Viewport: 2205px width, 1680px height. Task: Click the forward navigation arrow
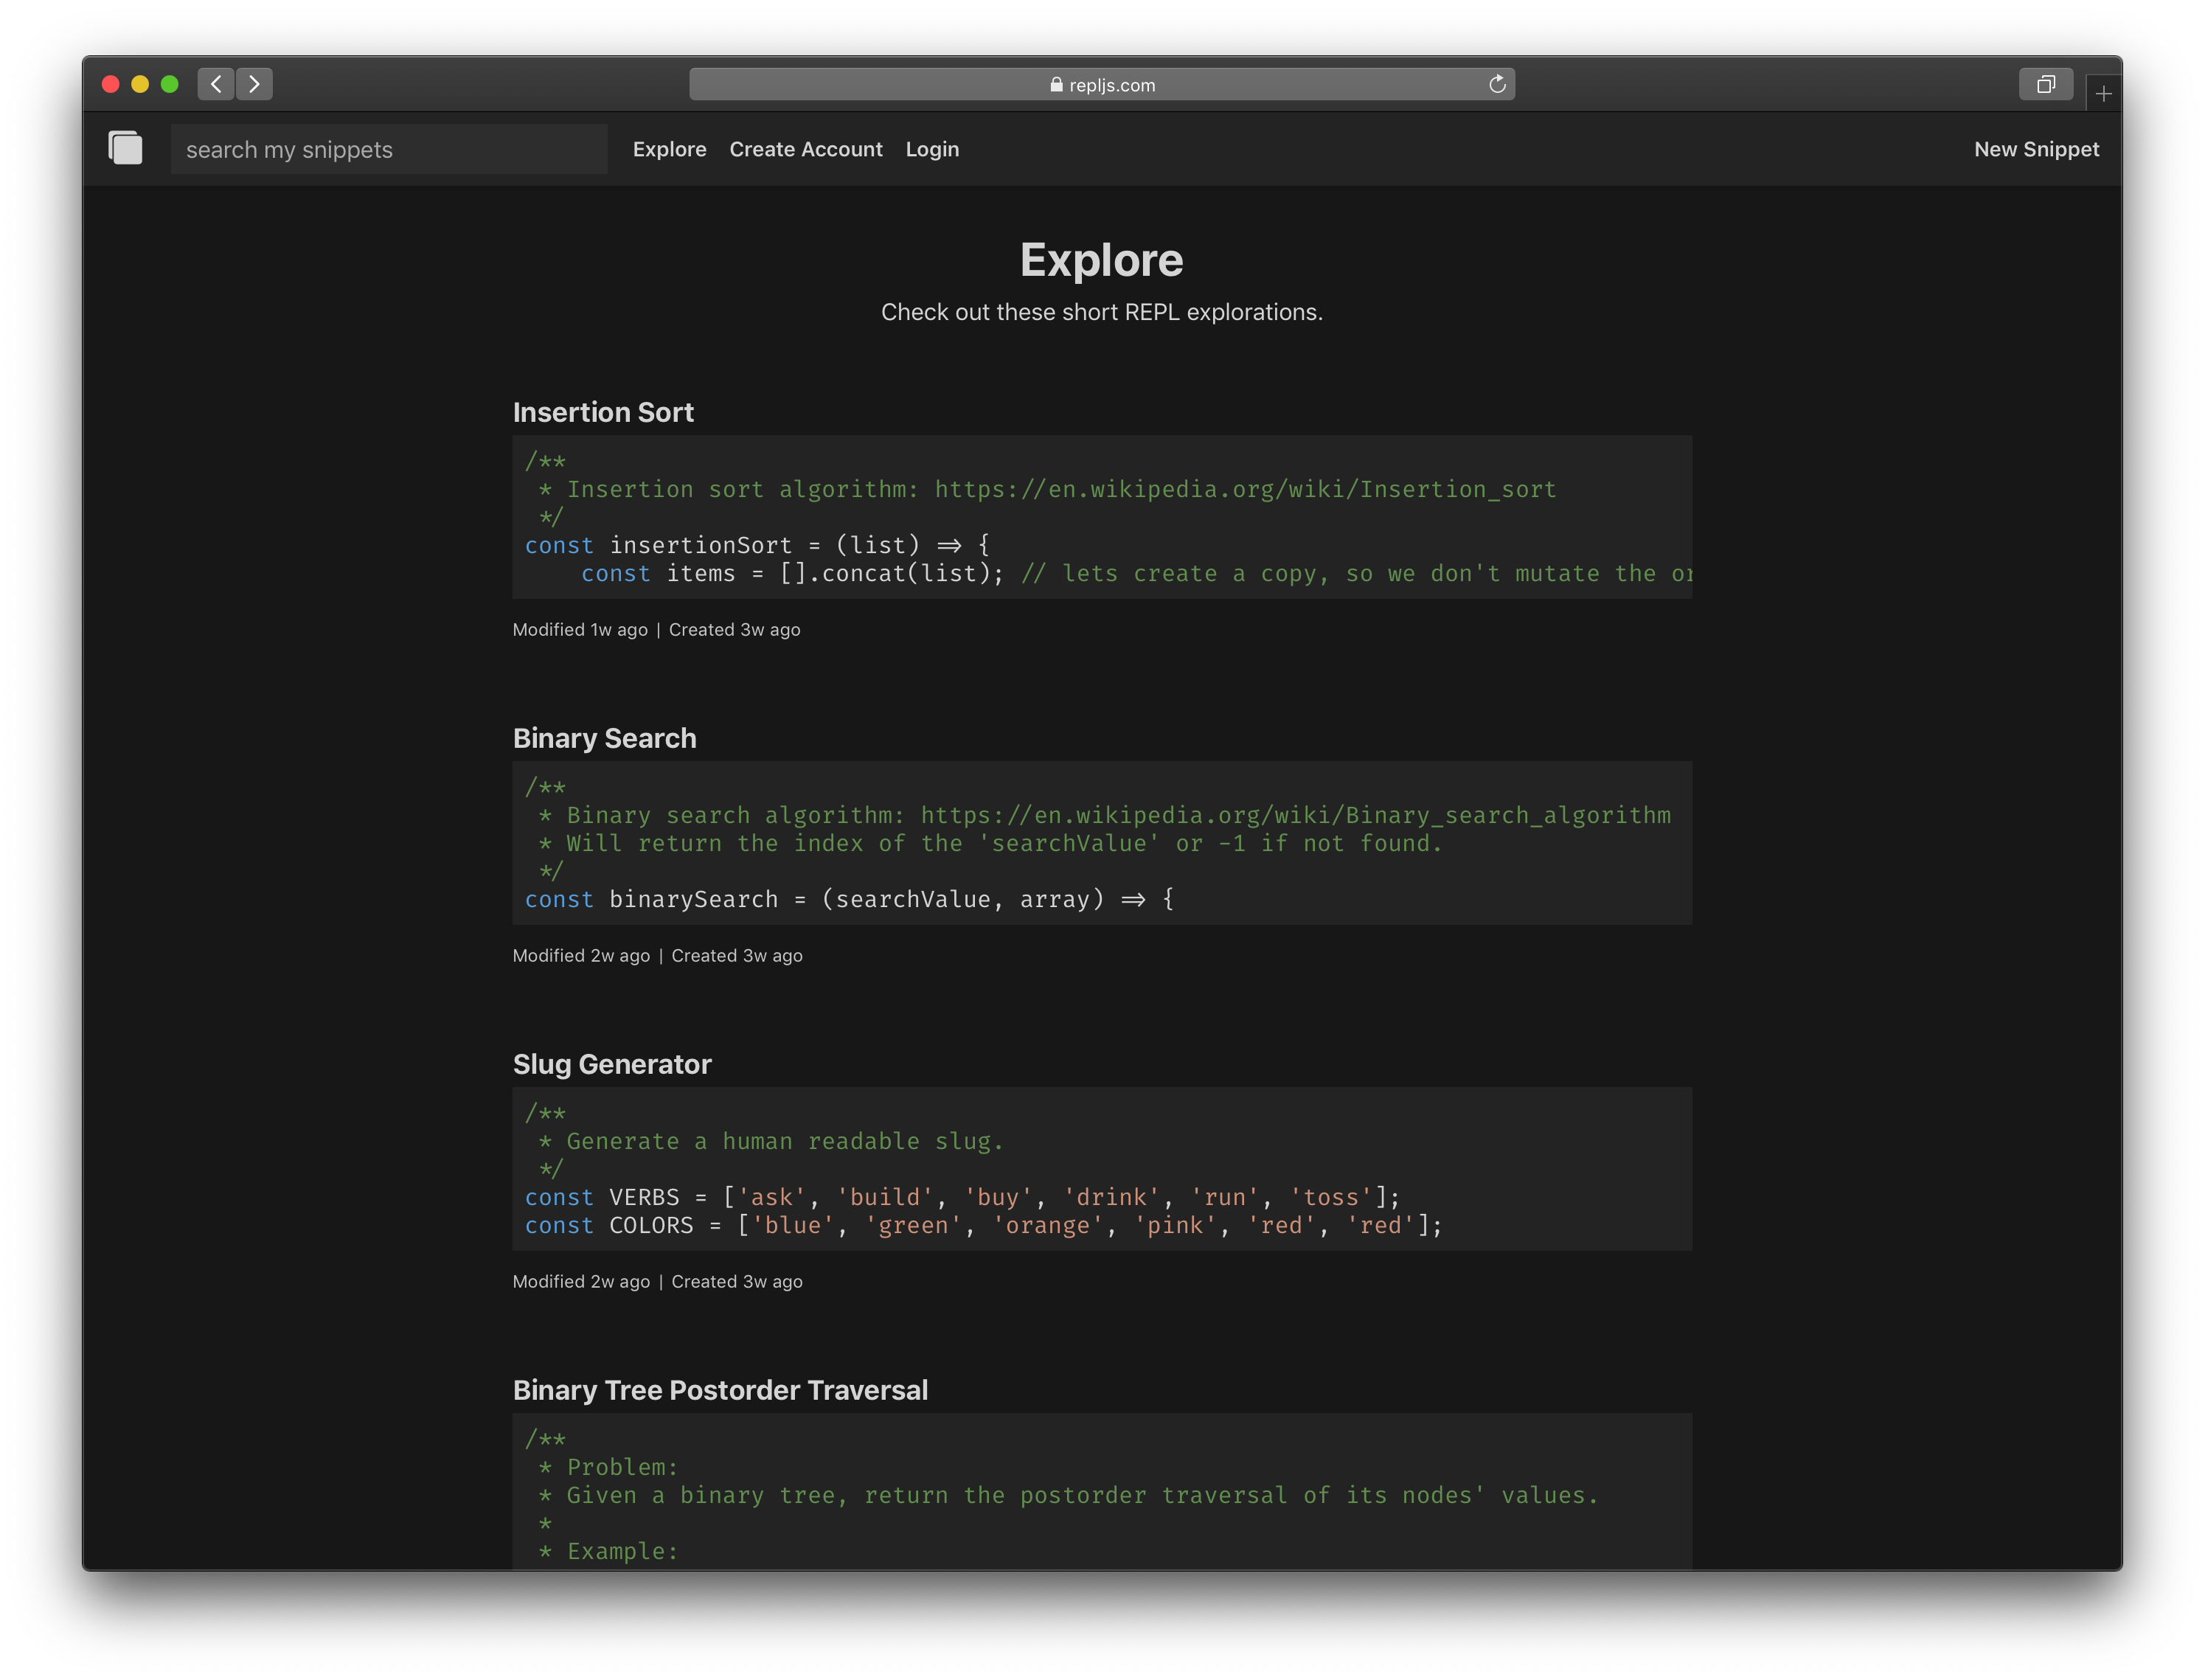tap(254, 84)
